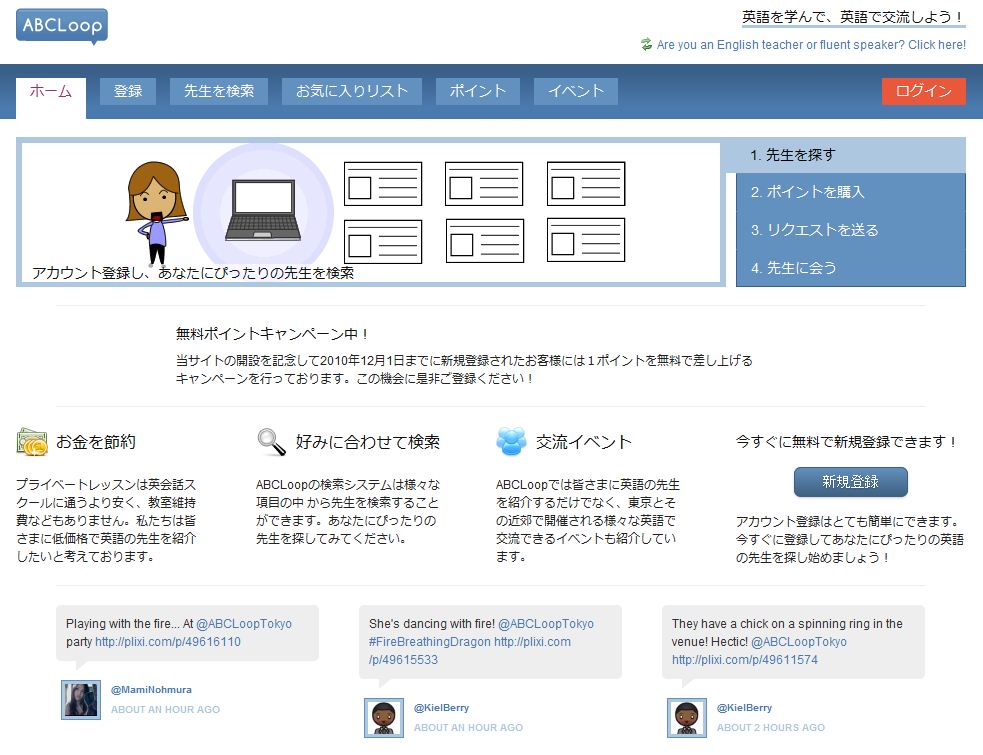983x755 pixels.
Task: Click the #FireBreathingDragon hashtag
Action: coord(429,641)
